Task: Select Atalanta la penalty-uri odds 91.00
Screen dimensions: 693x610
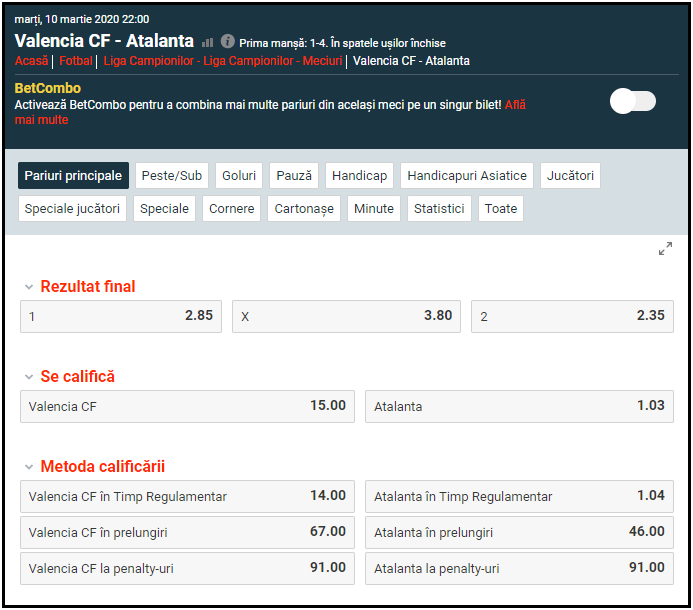Action: [519, 568]
